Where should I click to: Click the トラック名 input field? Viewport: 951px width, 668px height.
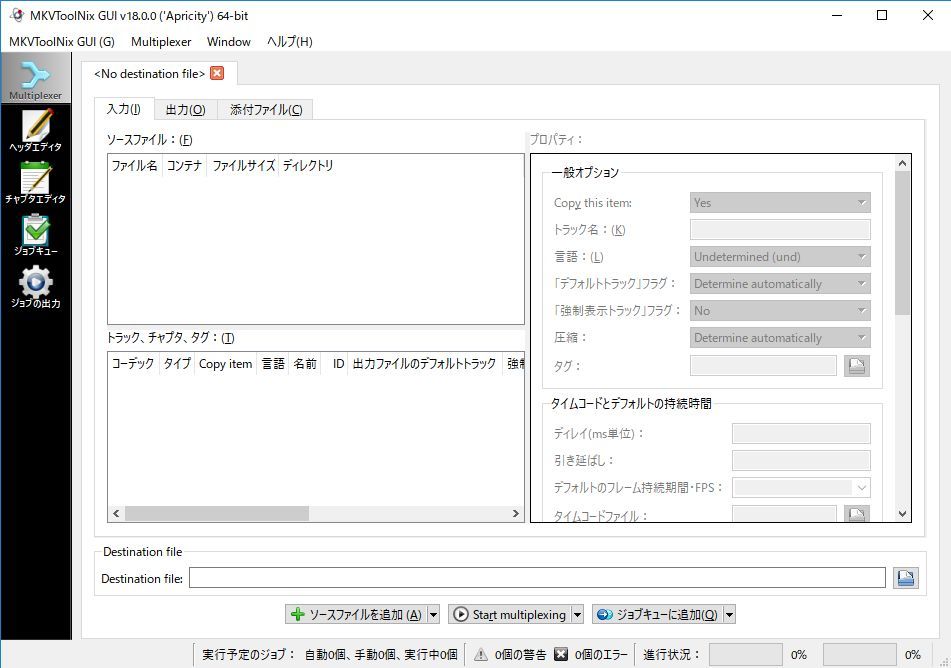(780, 229)
